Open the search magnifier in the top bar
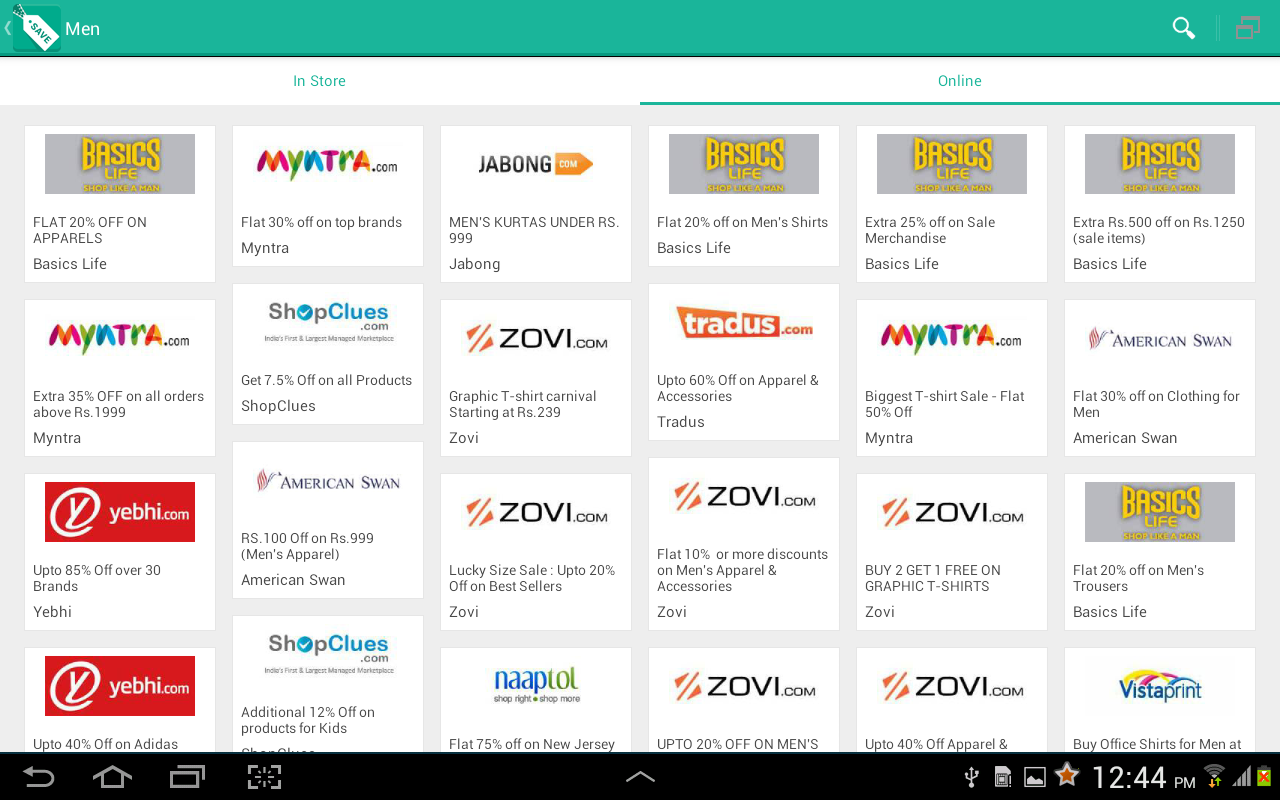The width and height of the screenshot is (1280, 800). (x=1184, y=28)
